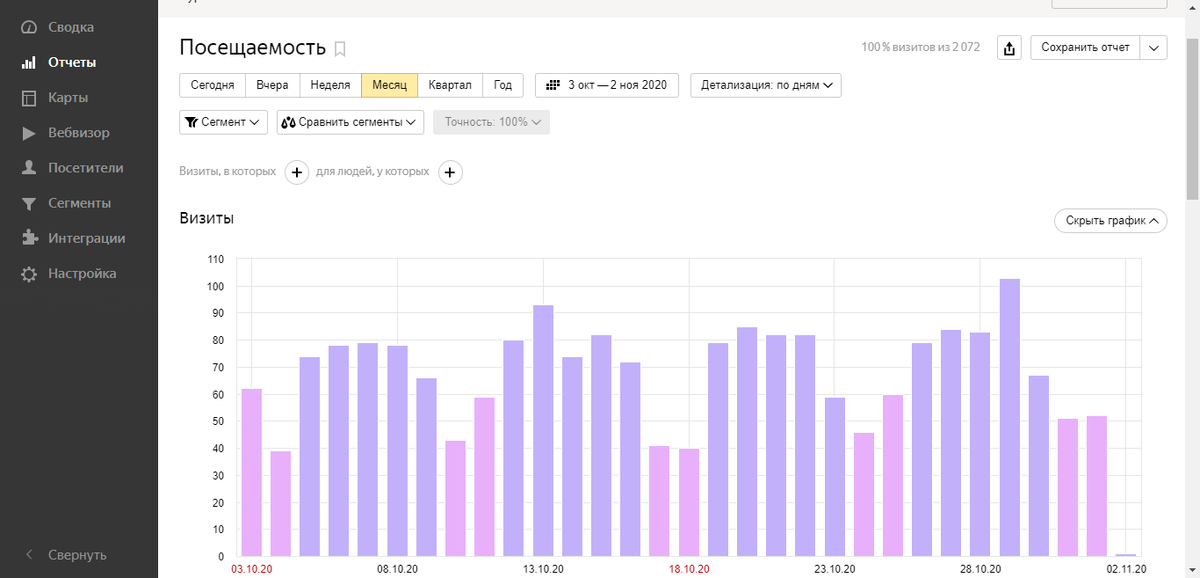Click the Визиты chart heading
This screenshot has width=1200, height=578.
[207, 218]
